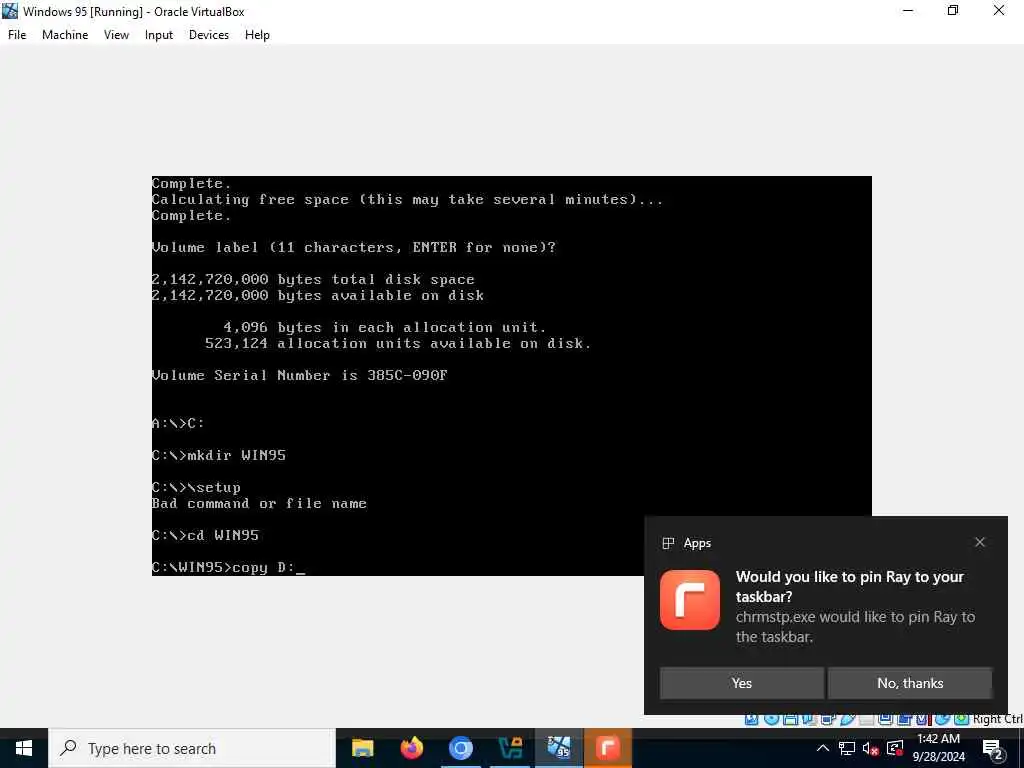Click the Volume Serial Number is 385C-090F line

point(300,376)
